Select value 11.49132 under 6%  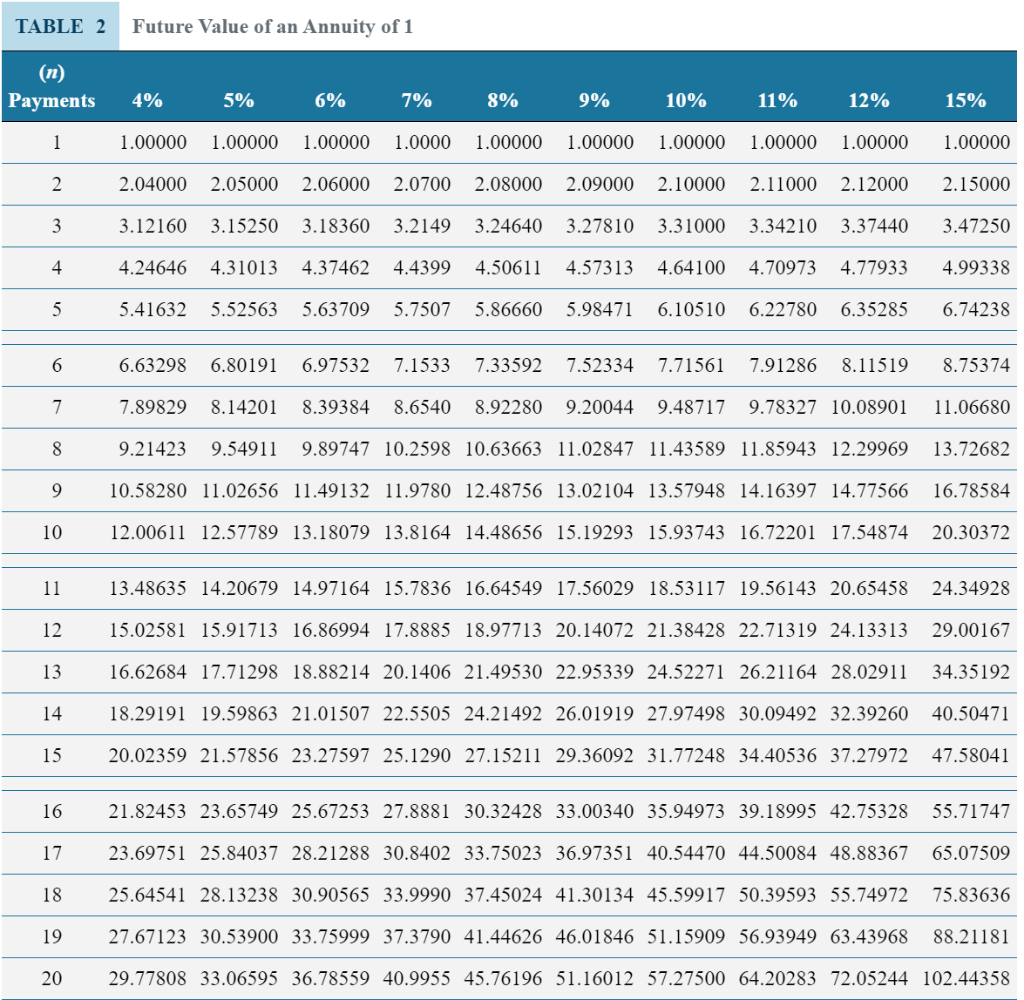330,490
